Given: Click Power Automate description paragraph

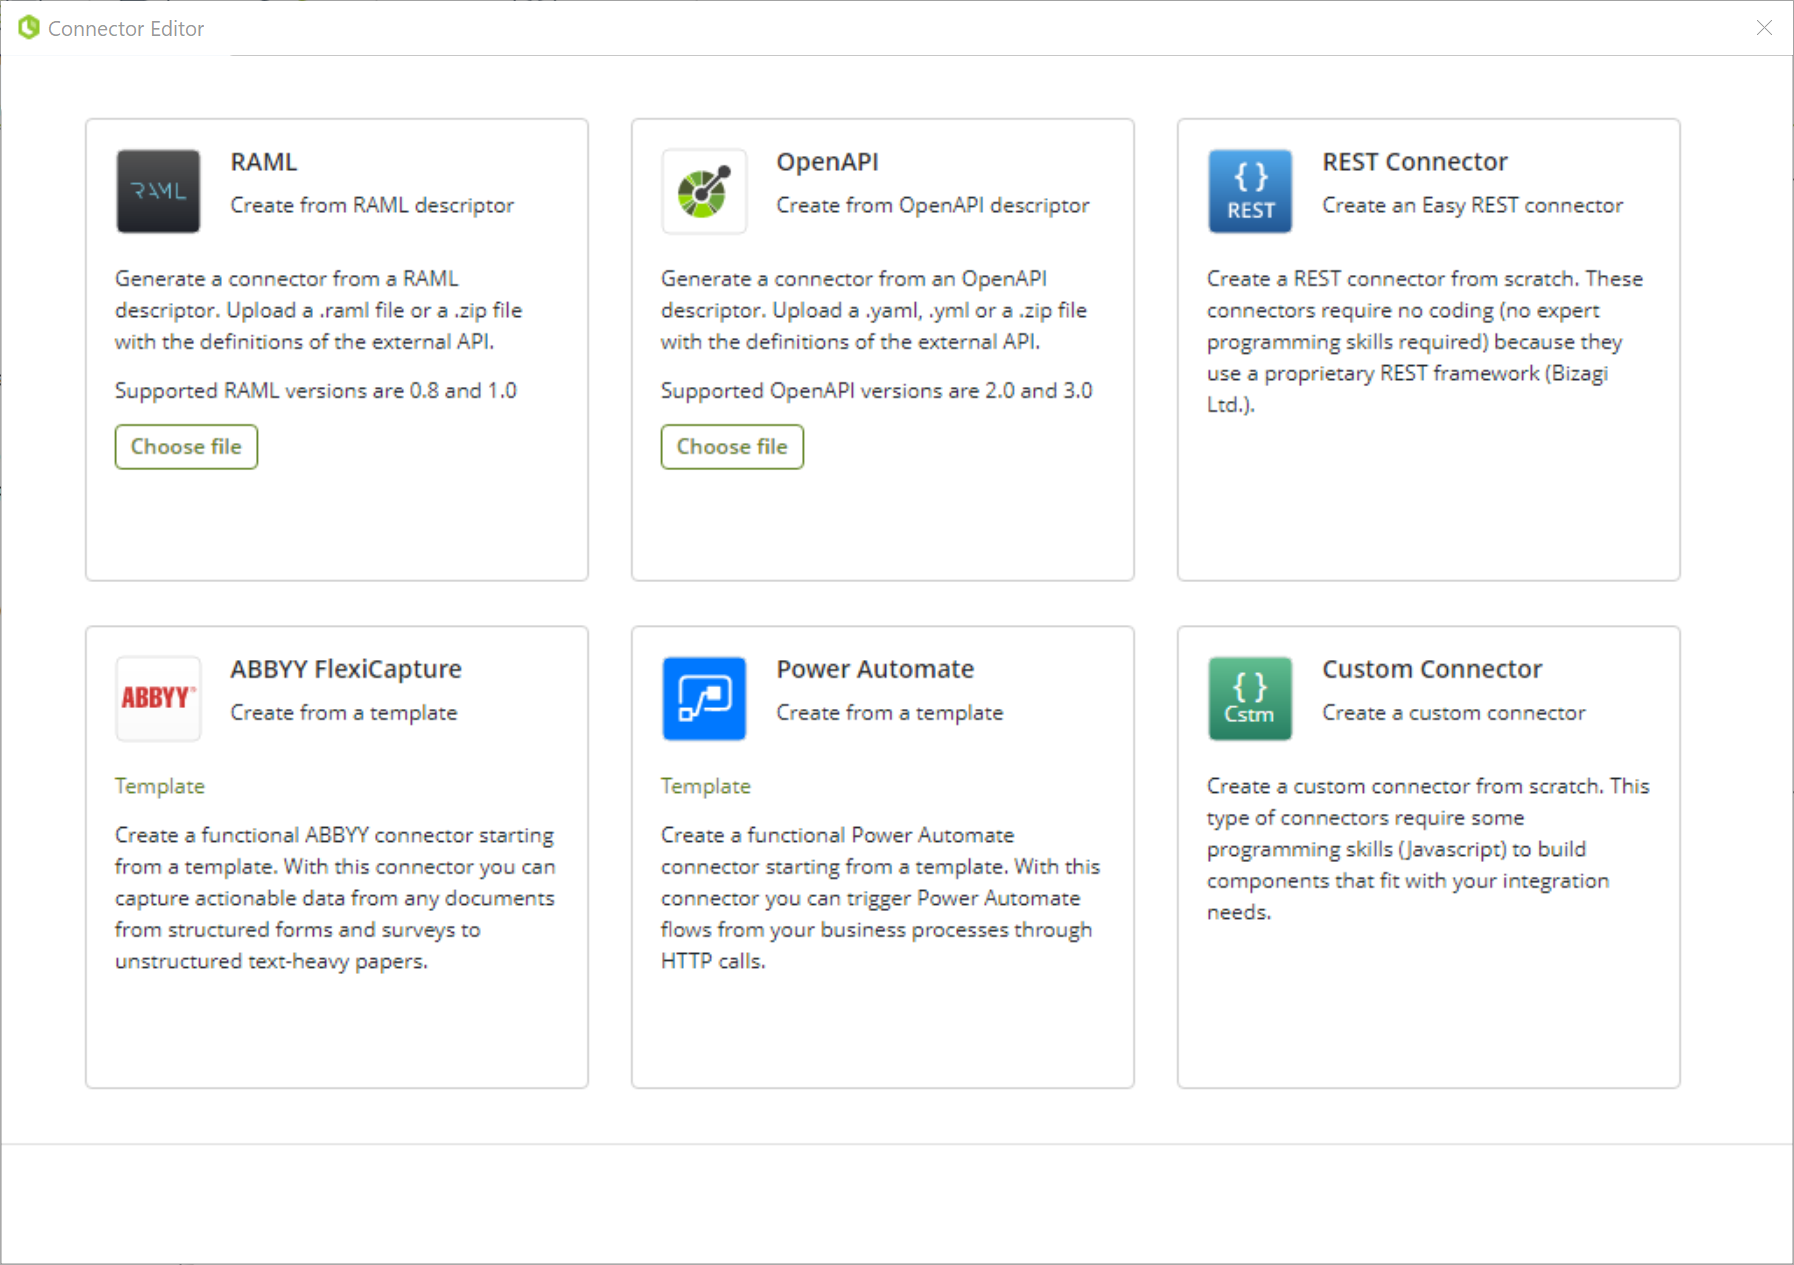Looking at the screenshot, I should coord(880,898).
